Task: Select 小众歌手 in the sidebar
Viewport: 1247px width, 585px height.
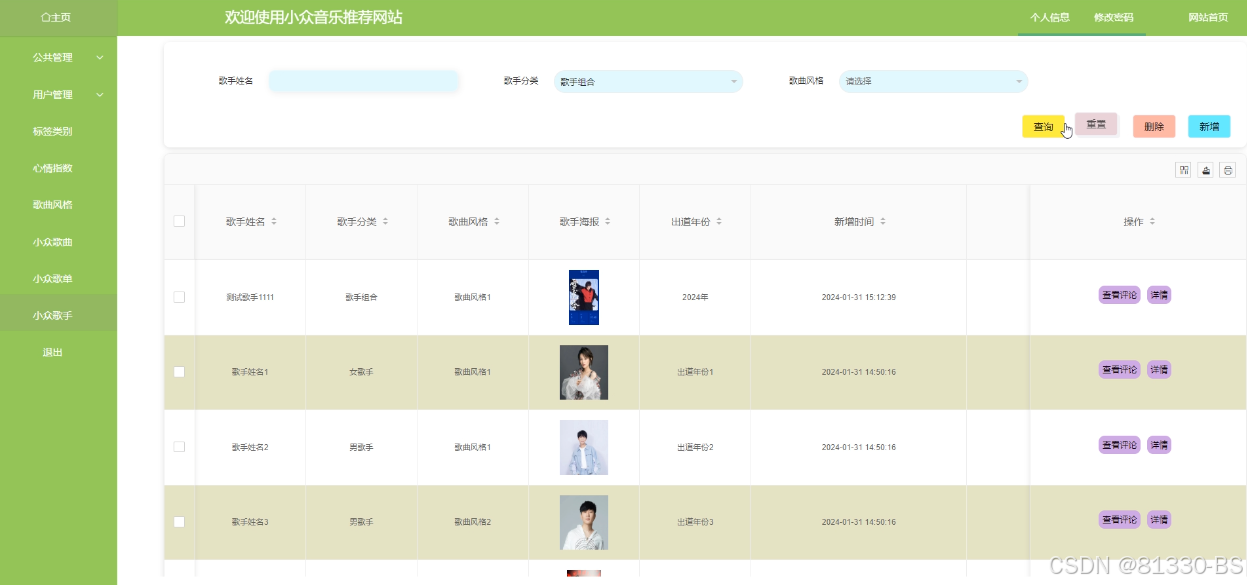Action: [x=58, y=315]
